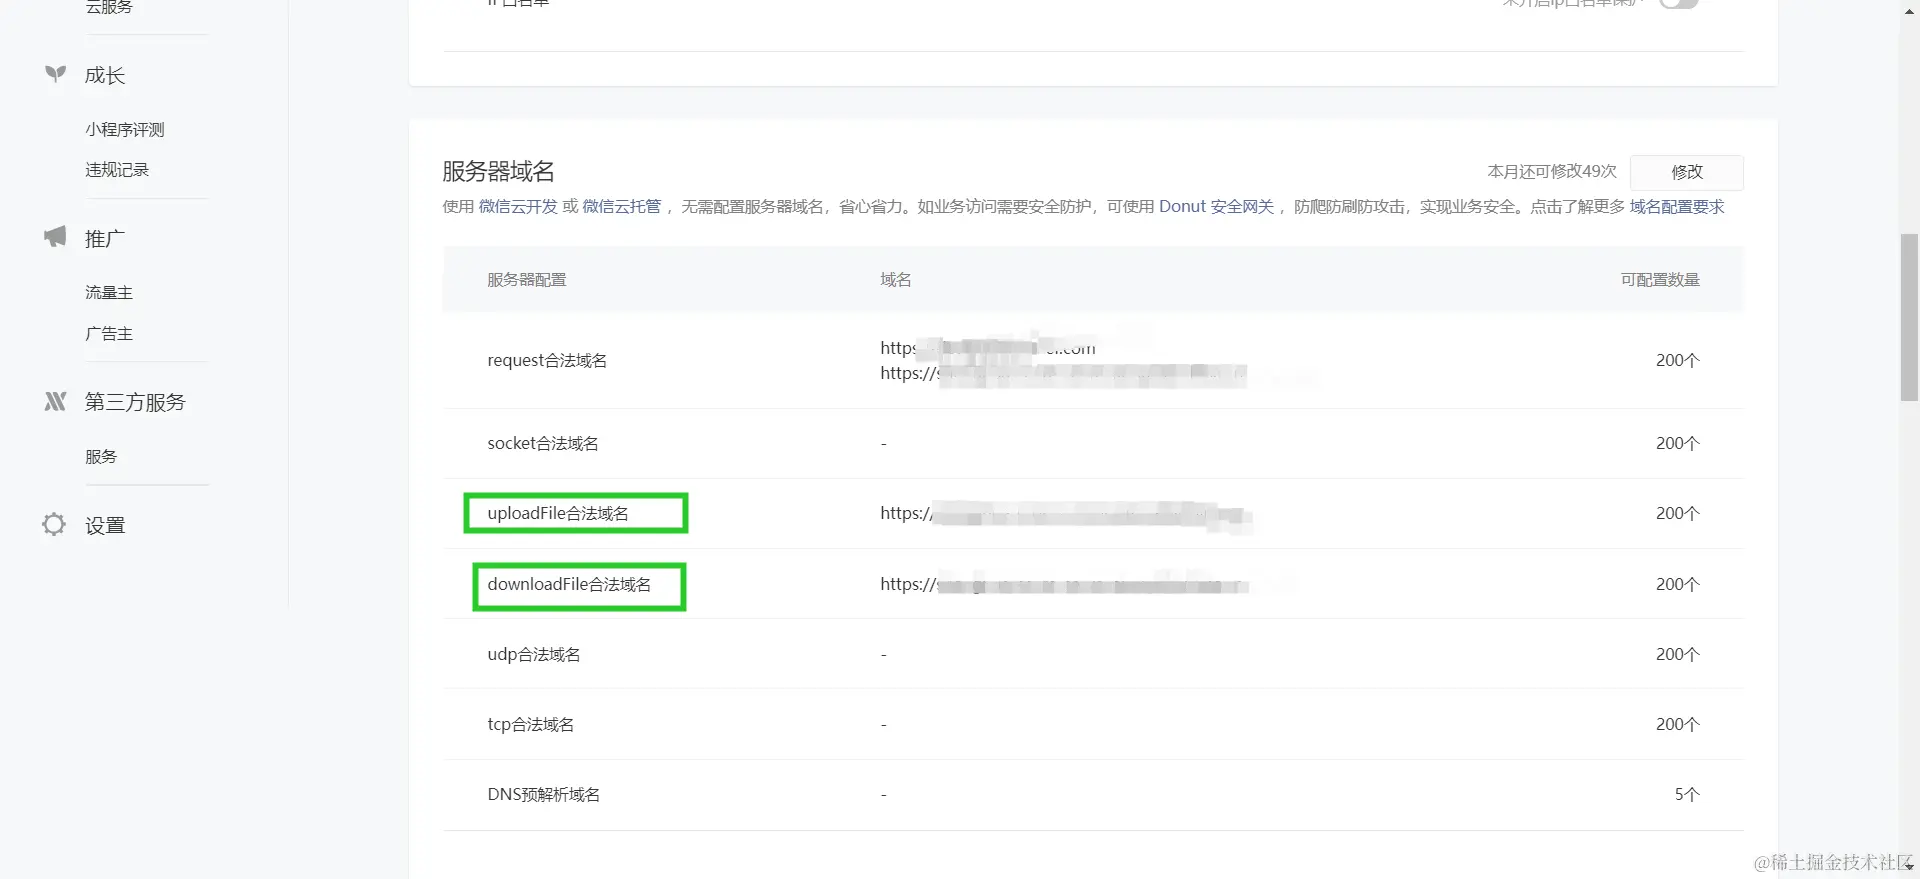Click 200个 in the downloadFile合法域名 row
The height and width of the screenshot is (879, 1920).
click(x=1678, y=584)
